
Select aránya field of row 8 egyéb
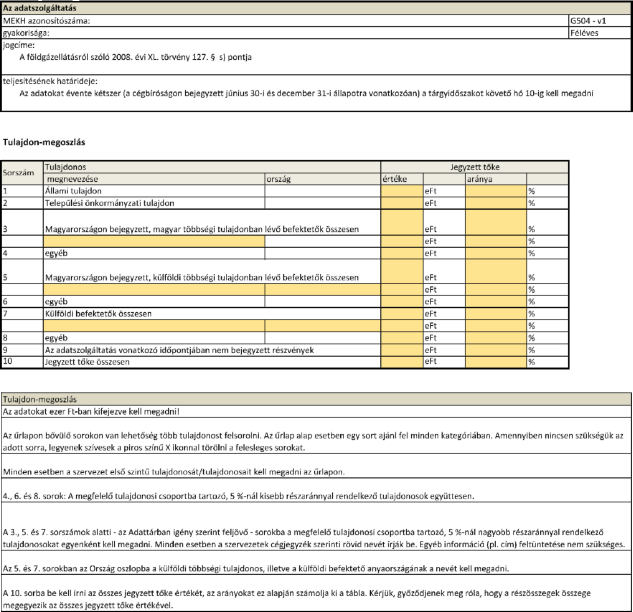coord(496,338)
